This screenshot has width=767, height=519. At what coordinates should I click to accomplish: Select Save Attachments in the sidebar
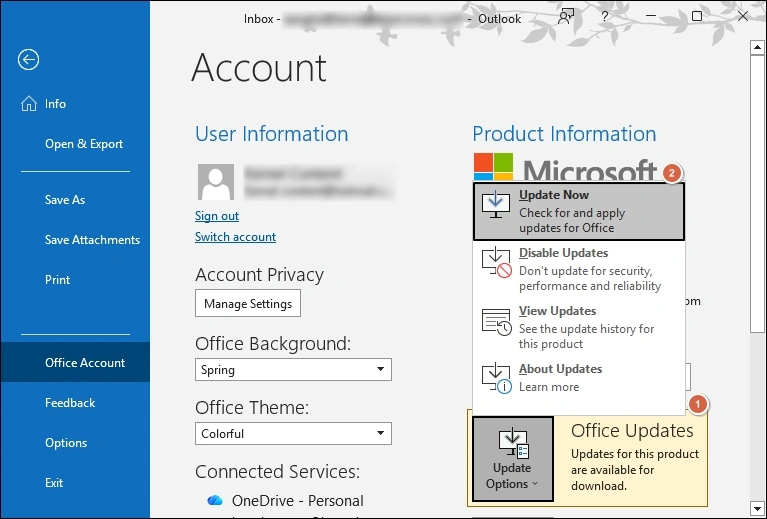point(75,240)
